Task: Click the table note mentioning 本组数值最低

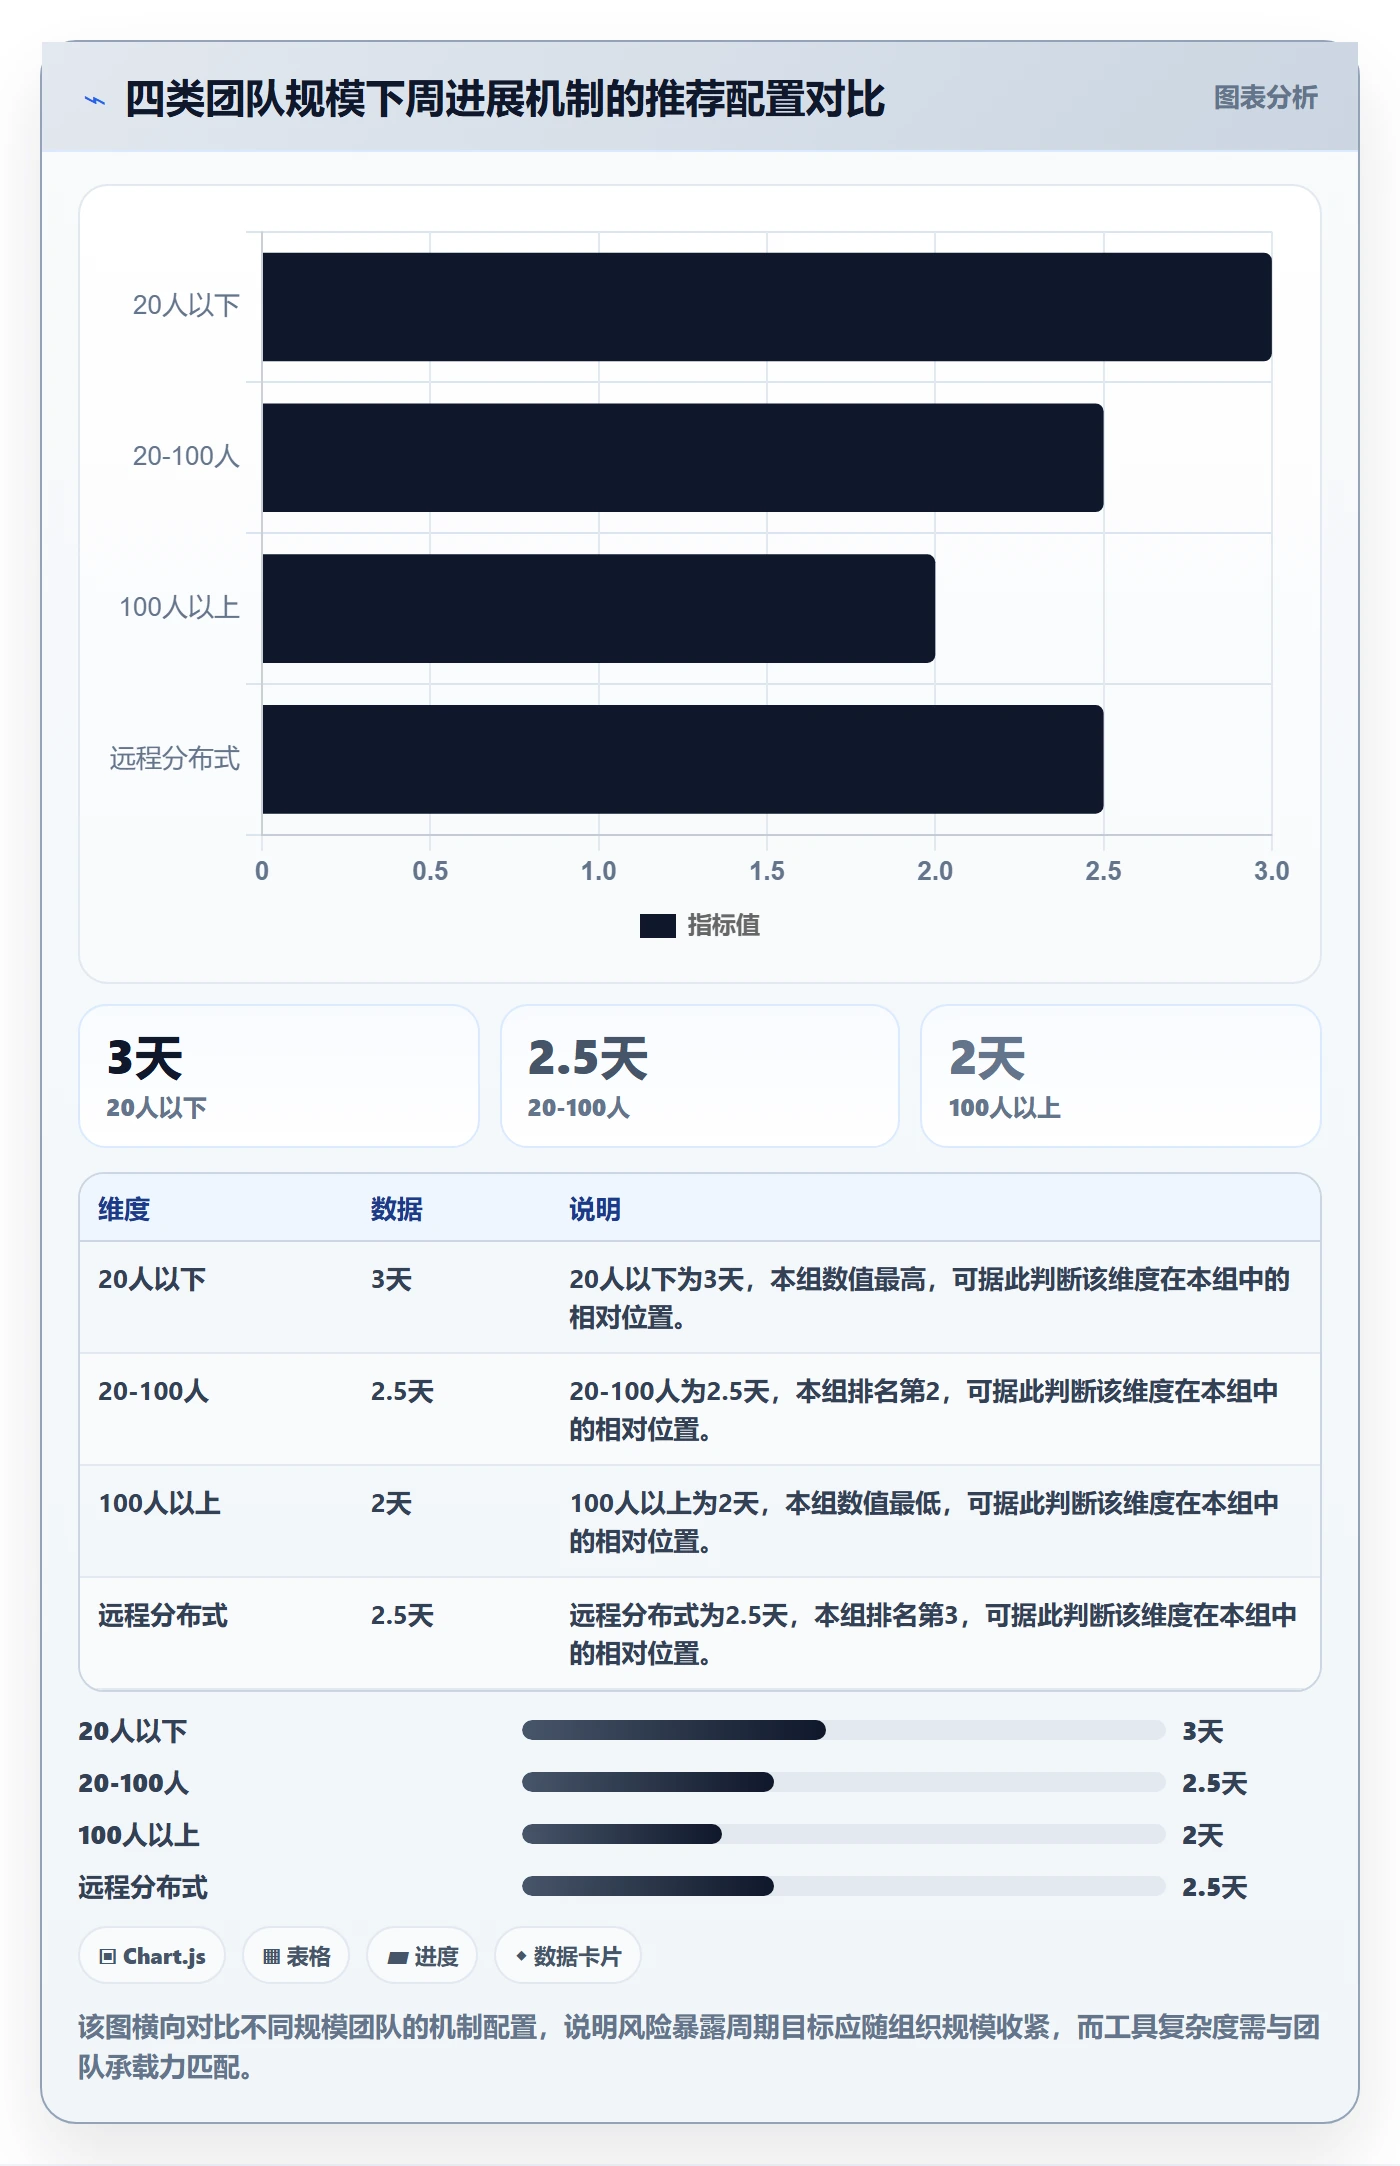Action: [924, 1522]
